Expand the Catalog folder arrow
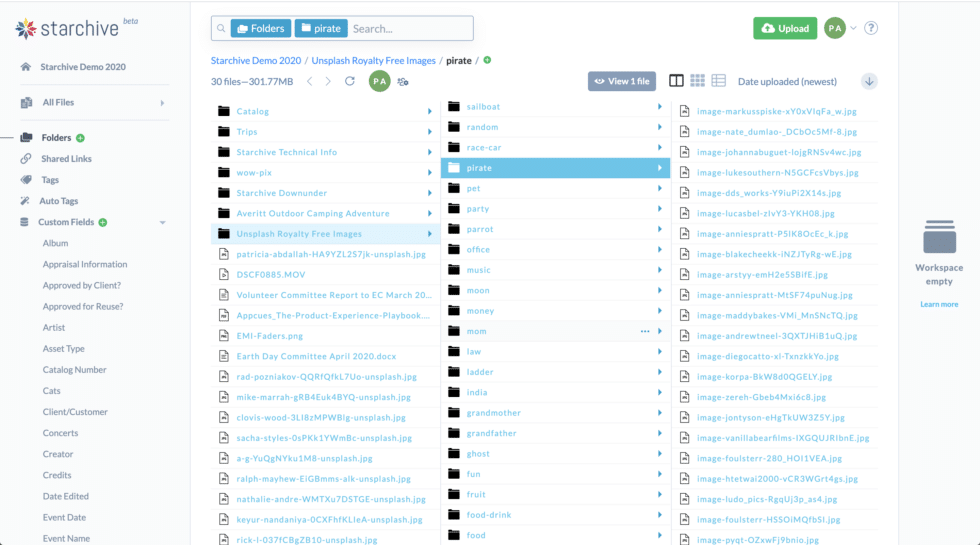980x545 pixels. pos(429,111)
